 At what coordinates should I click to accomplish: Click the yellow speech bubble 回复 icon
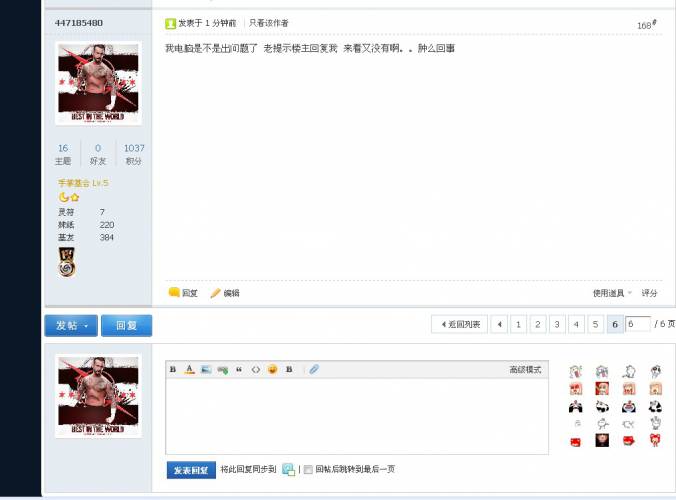(x=174, y=293)
